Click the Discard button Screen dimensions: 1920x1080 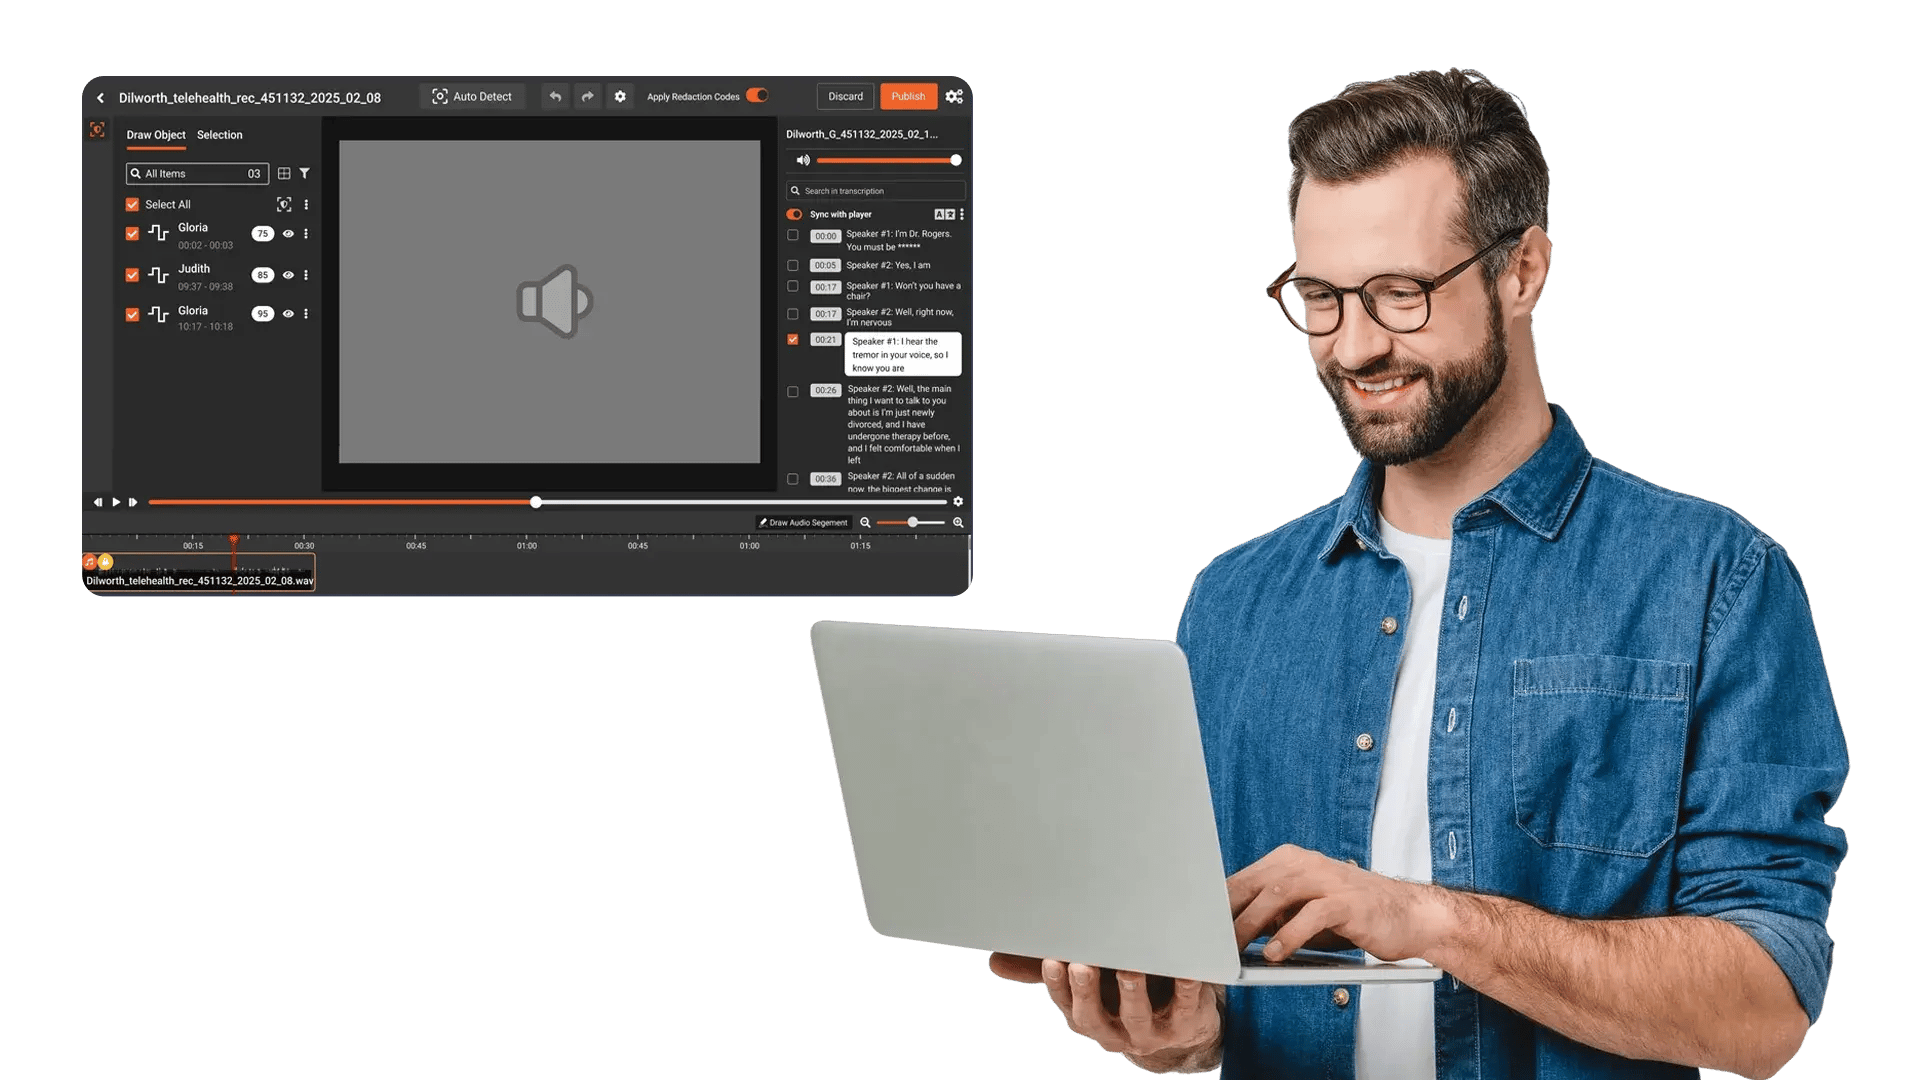[845, 96]
